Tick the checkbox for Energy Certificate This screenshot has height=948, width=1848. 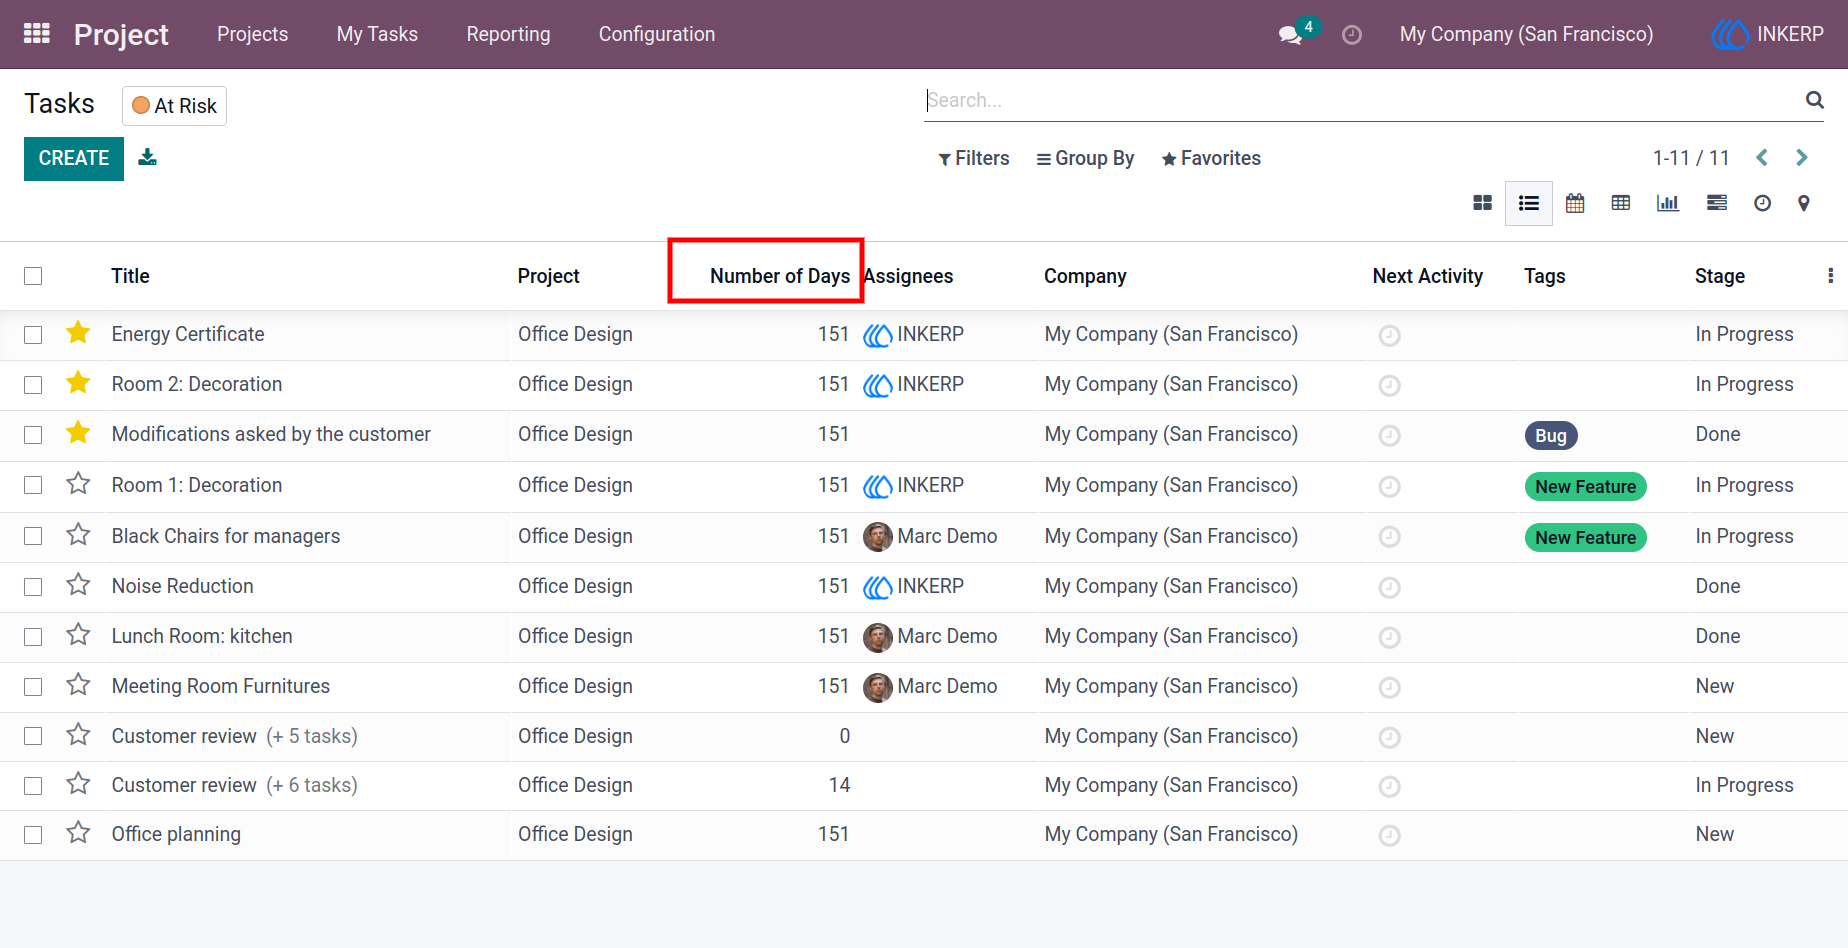[x=33, y=335]
